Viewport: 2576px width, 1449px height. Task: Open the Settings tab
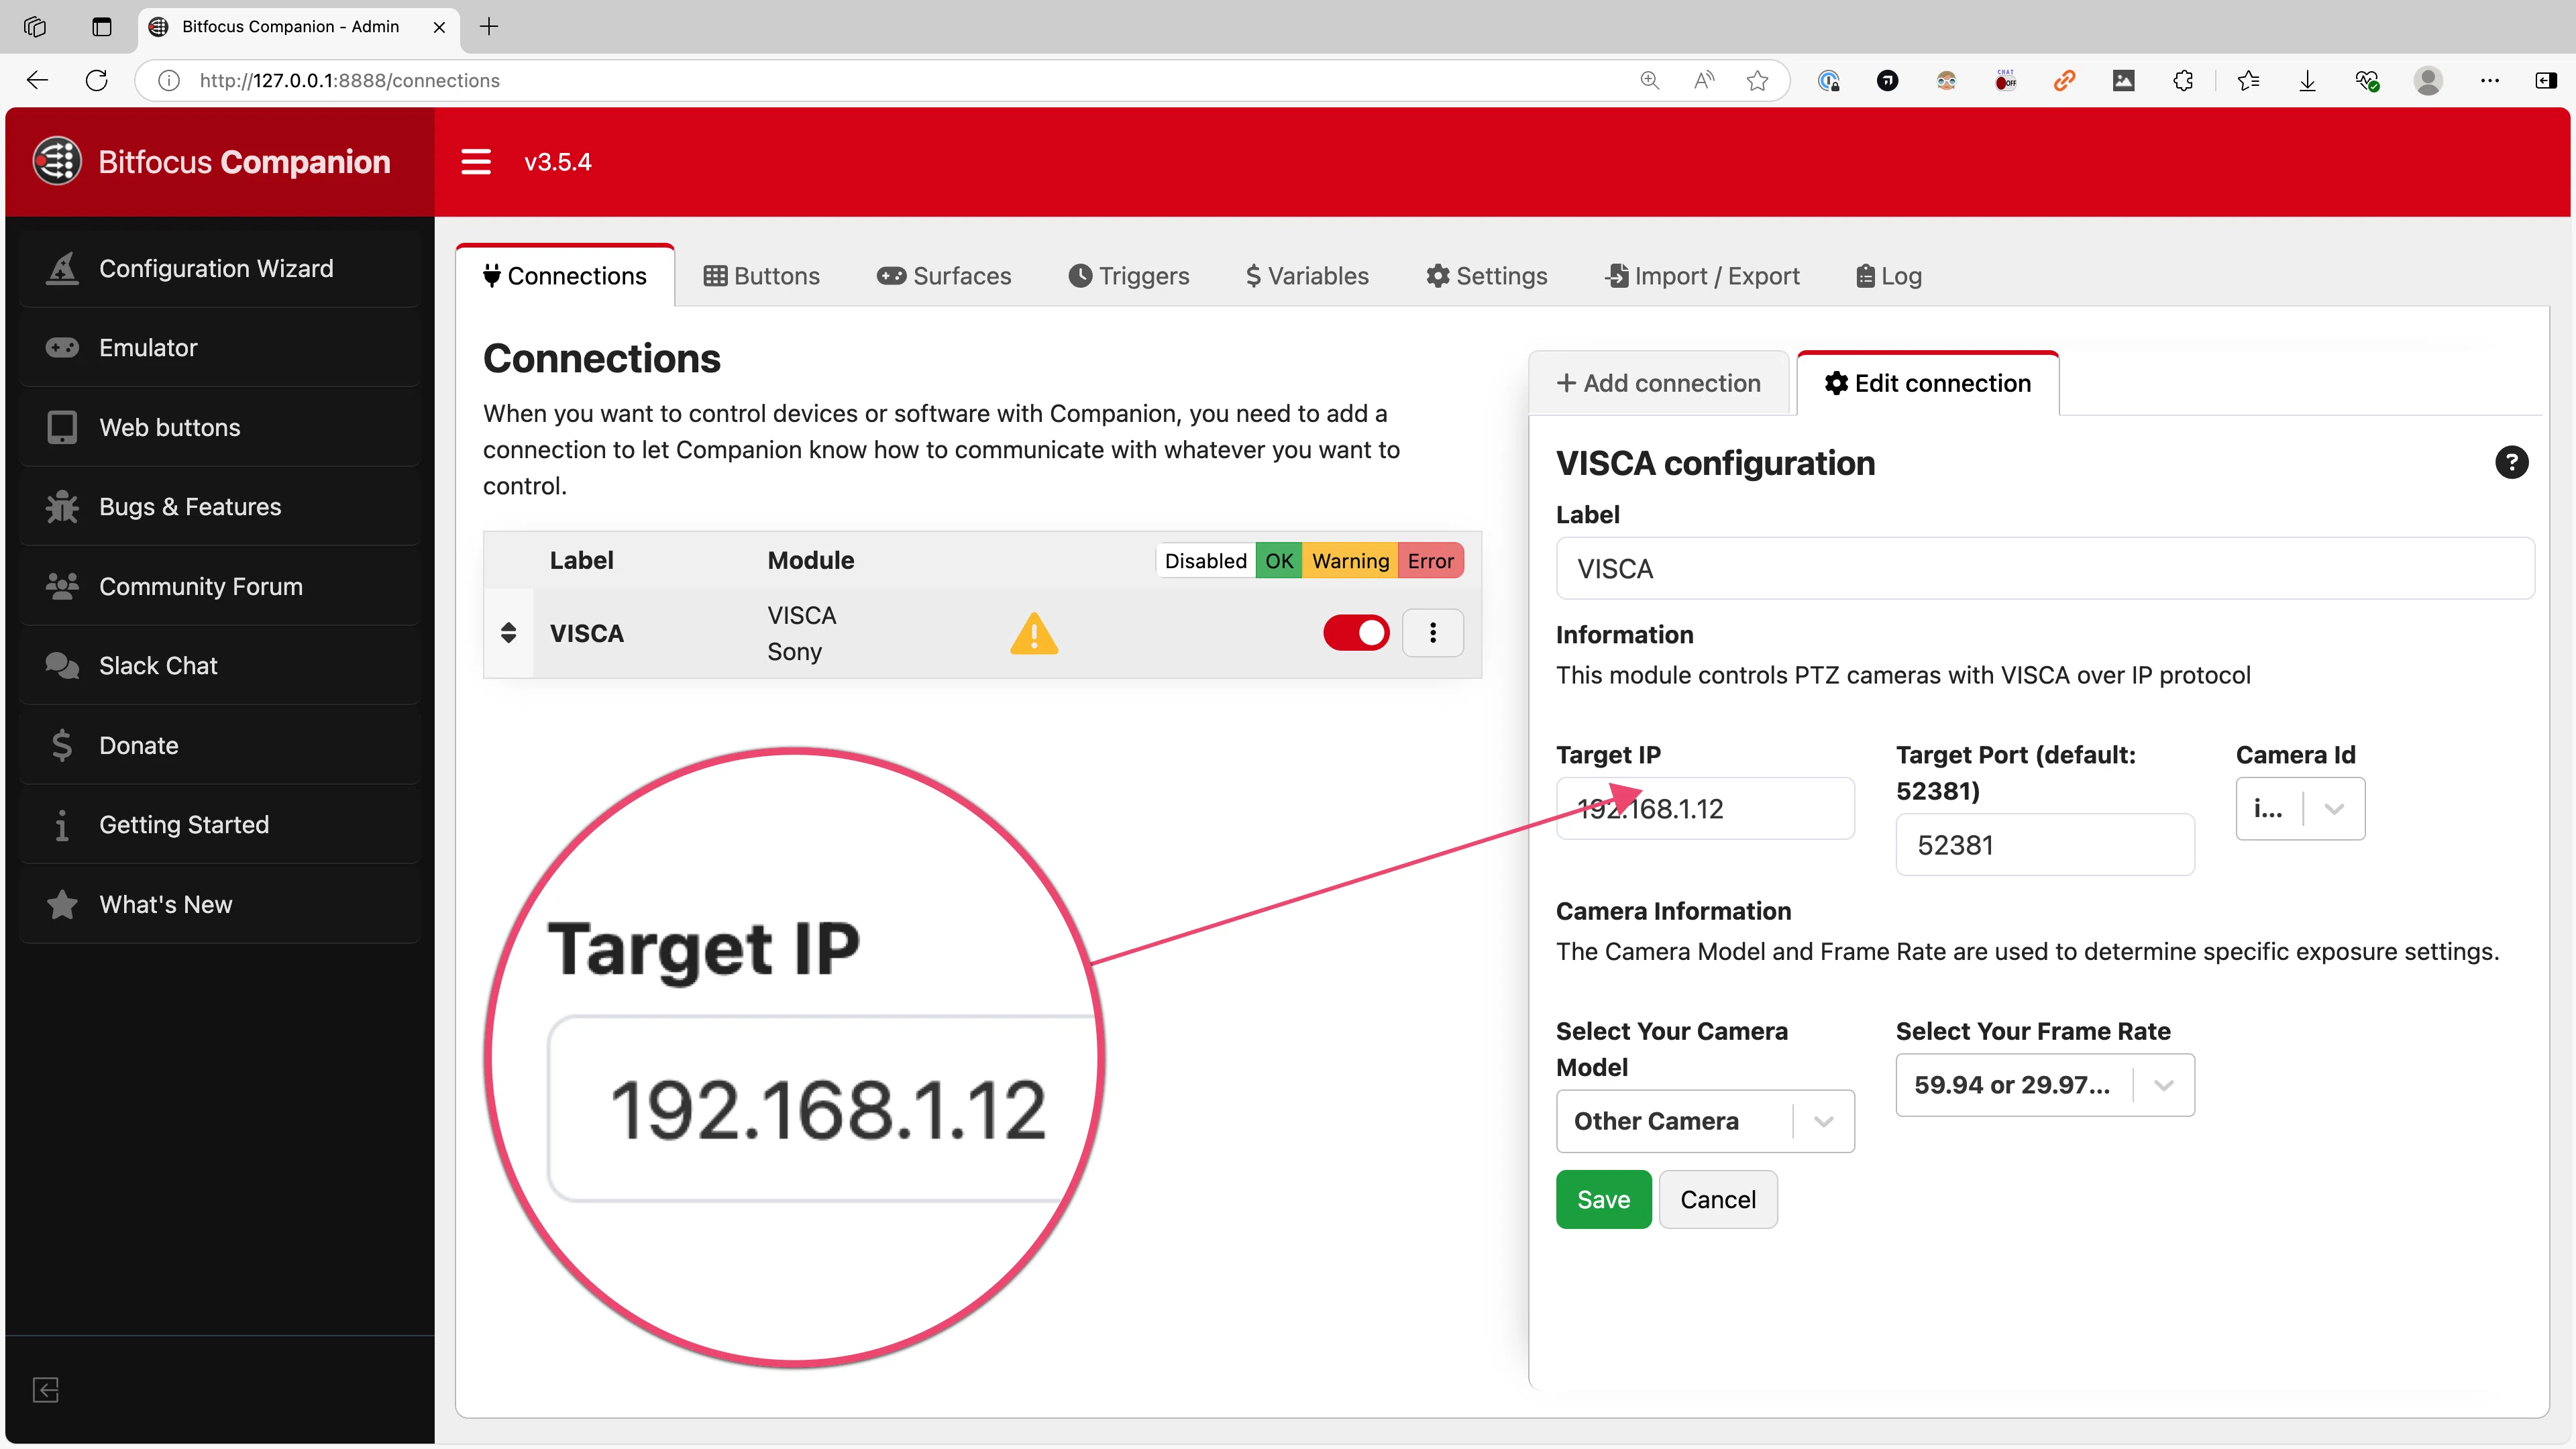click(1487, 276)
